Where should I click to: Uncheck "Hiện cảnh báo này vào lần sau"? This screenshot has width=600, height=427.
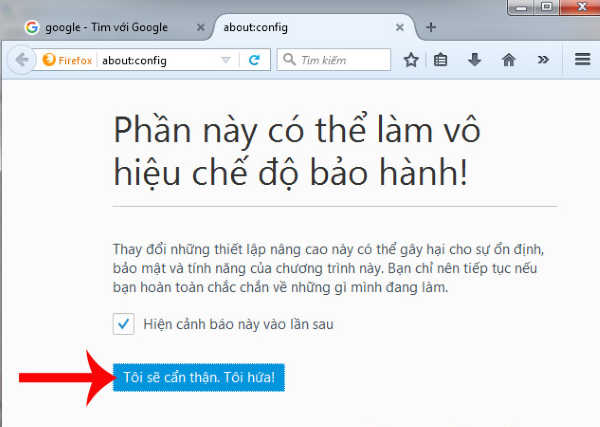[123, 324]
